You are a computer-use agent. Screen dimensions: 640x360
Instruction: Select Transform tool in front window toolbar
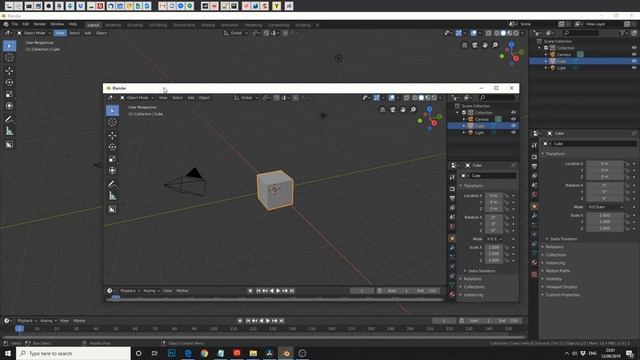pyautogui.click(x=112, y=171)
